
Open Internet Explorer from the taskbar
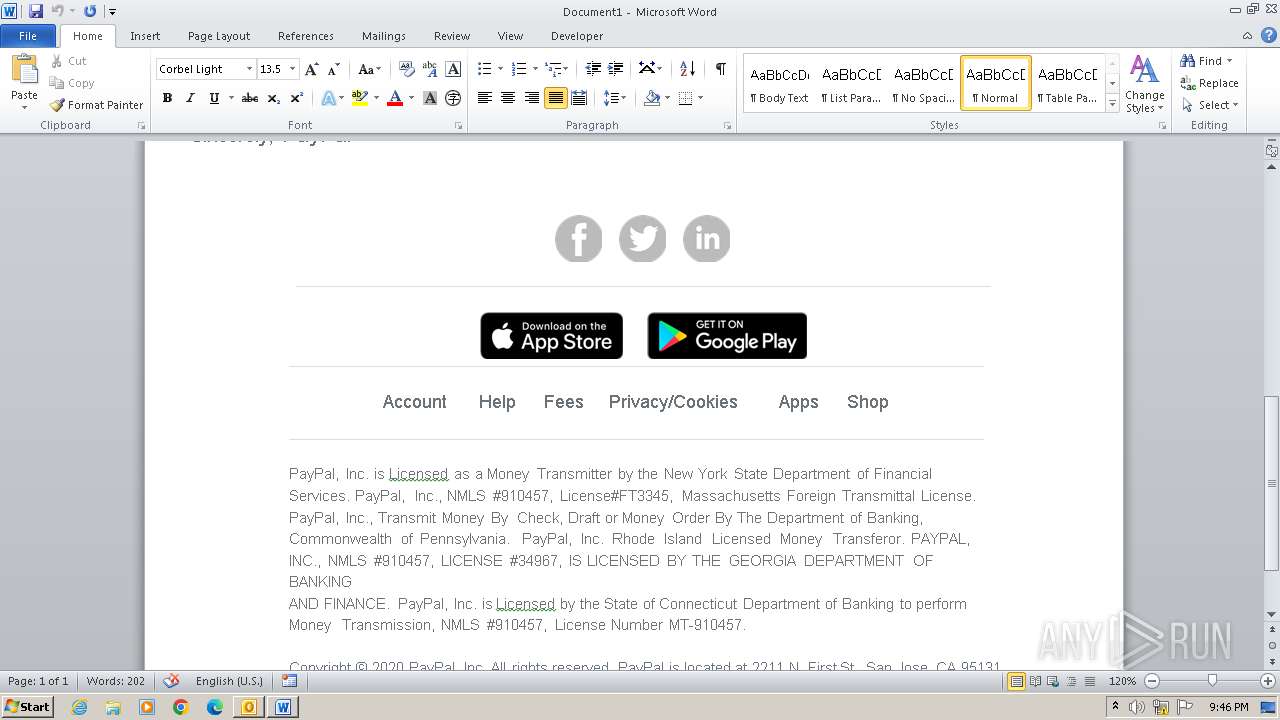coord(79,707)
